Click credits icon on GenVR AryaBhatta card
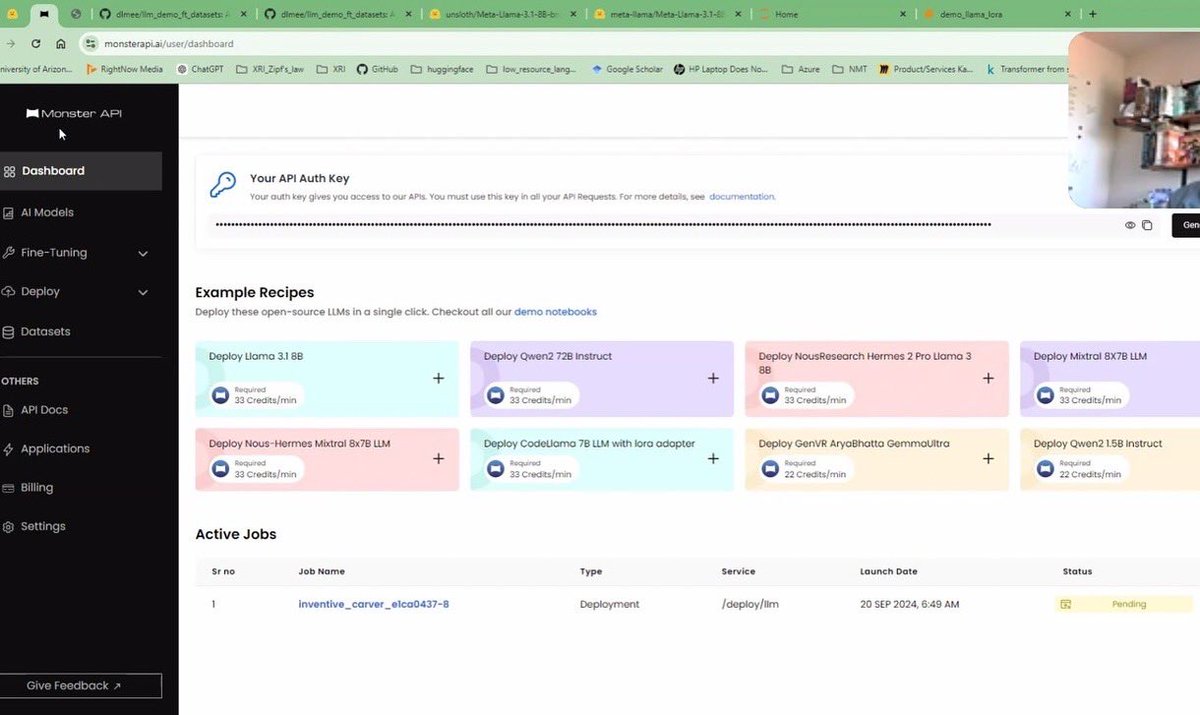The image size is (1200, 715). point(771,469)
